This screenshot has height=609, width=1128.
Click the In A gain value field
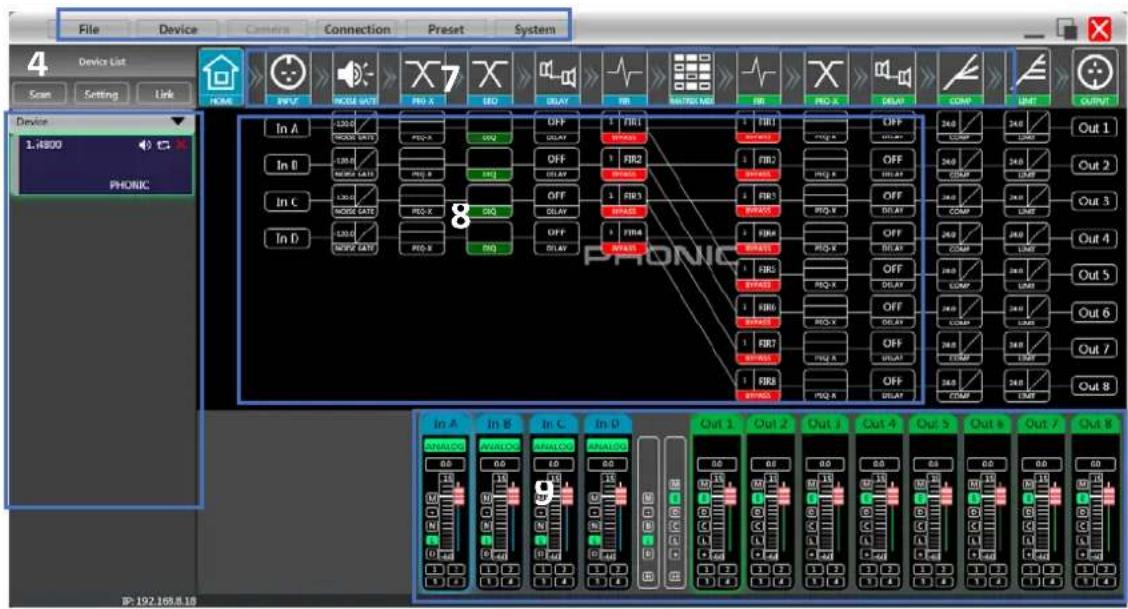click(x=445, y=464)
